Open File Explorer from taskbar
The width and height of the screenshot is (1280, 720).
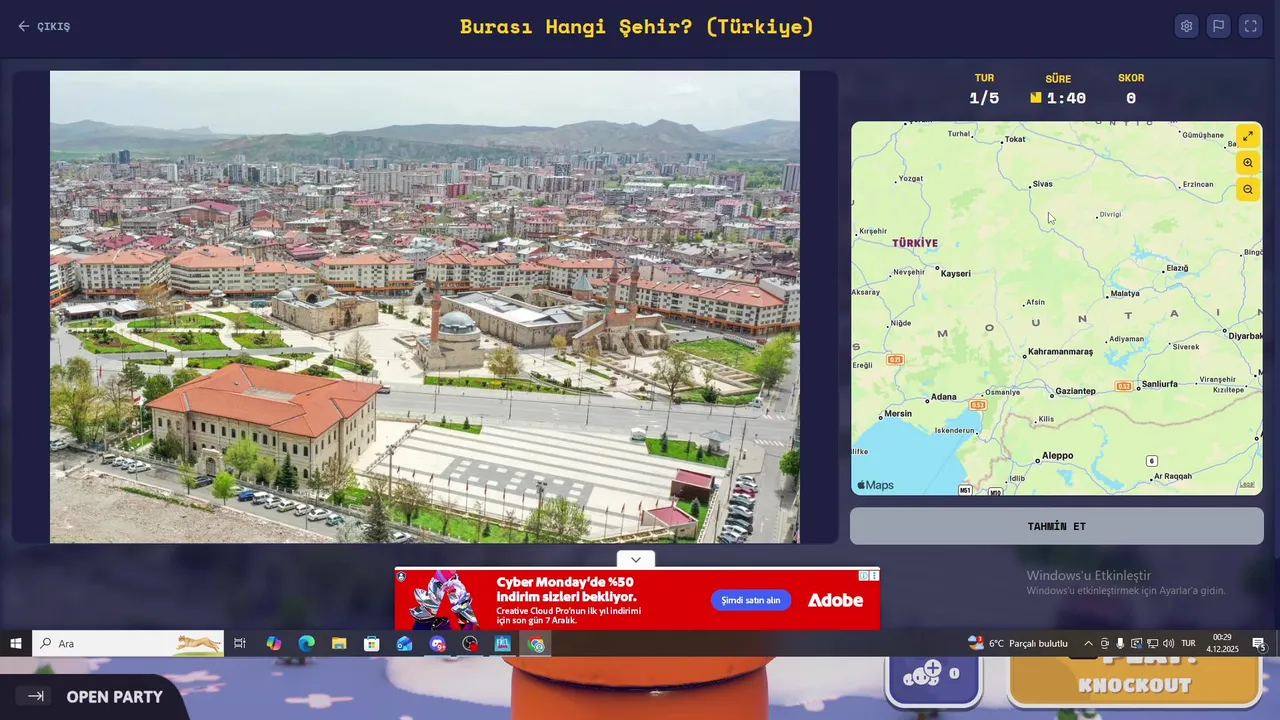(339, 643)
